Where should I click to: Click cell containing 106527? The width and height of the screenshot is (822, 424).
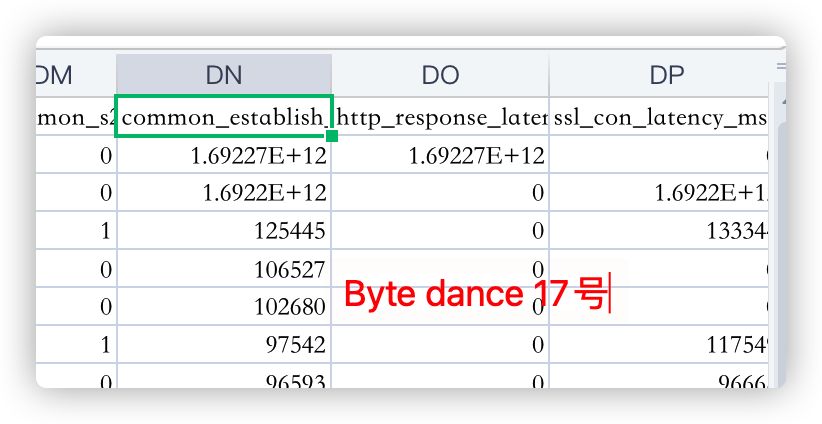pos(223,270)
